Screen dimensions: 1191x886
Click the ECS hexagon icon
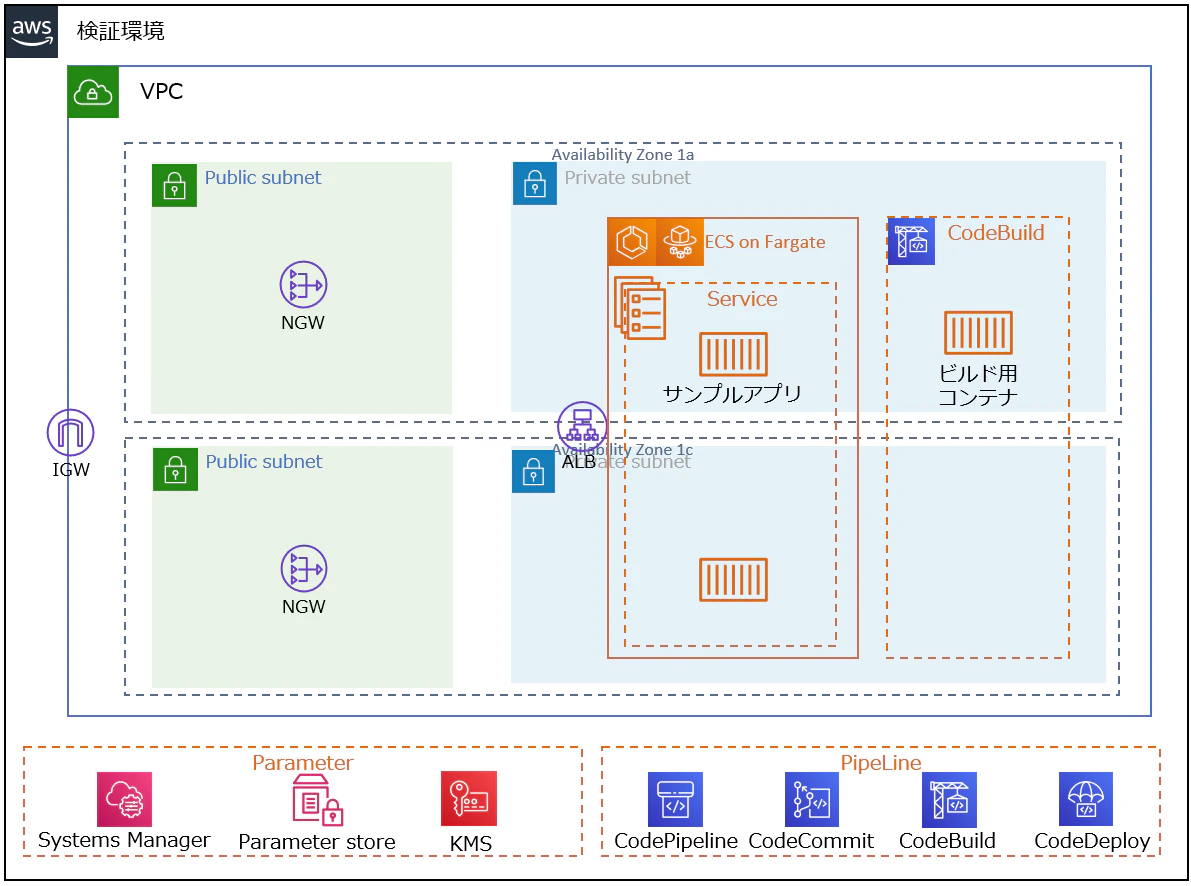pyautogui.click(x=631, y=242)
